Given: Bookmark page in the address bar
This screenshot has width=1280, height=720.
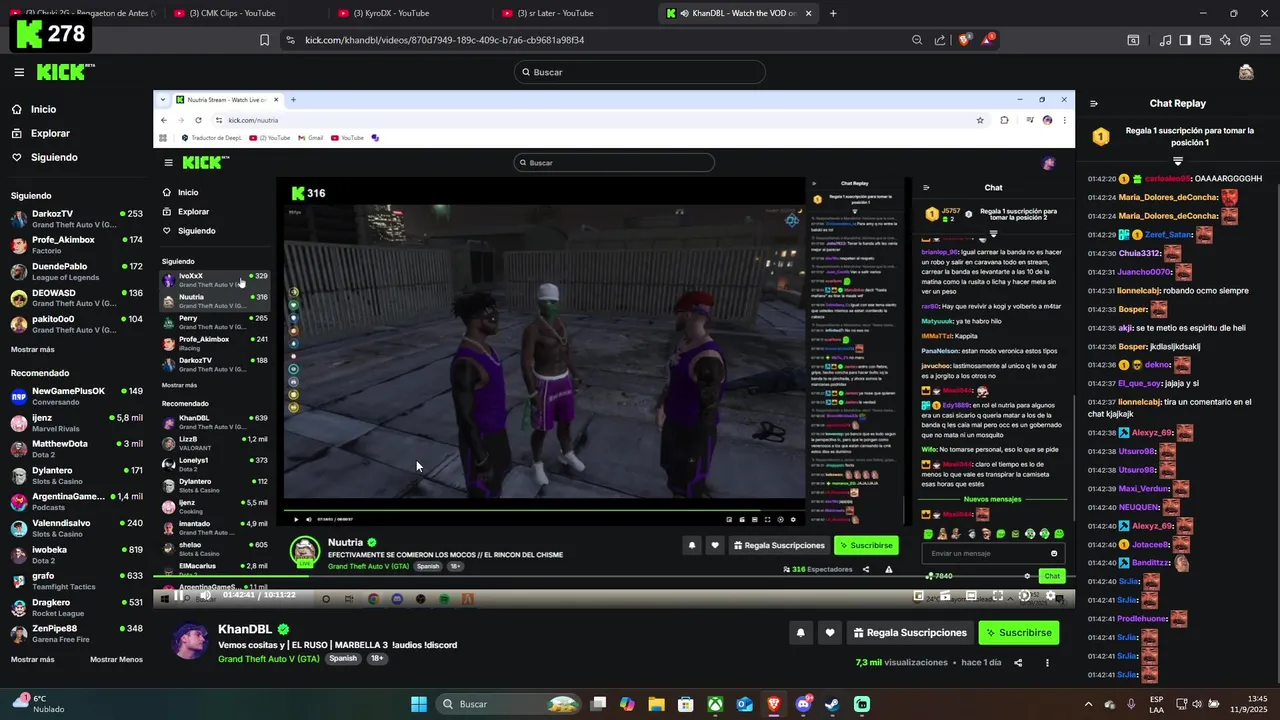Looking at the screenshot, I should 264,40.
